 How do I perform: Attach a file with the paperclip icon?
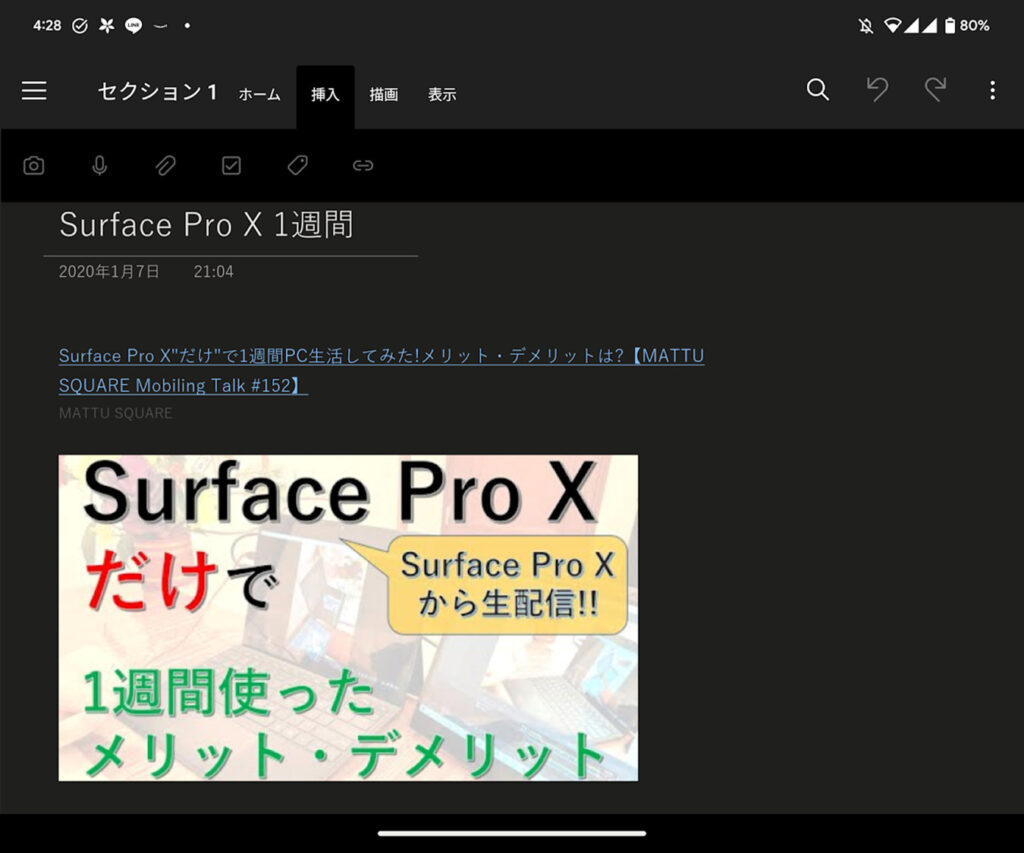165,166
